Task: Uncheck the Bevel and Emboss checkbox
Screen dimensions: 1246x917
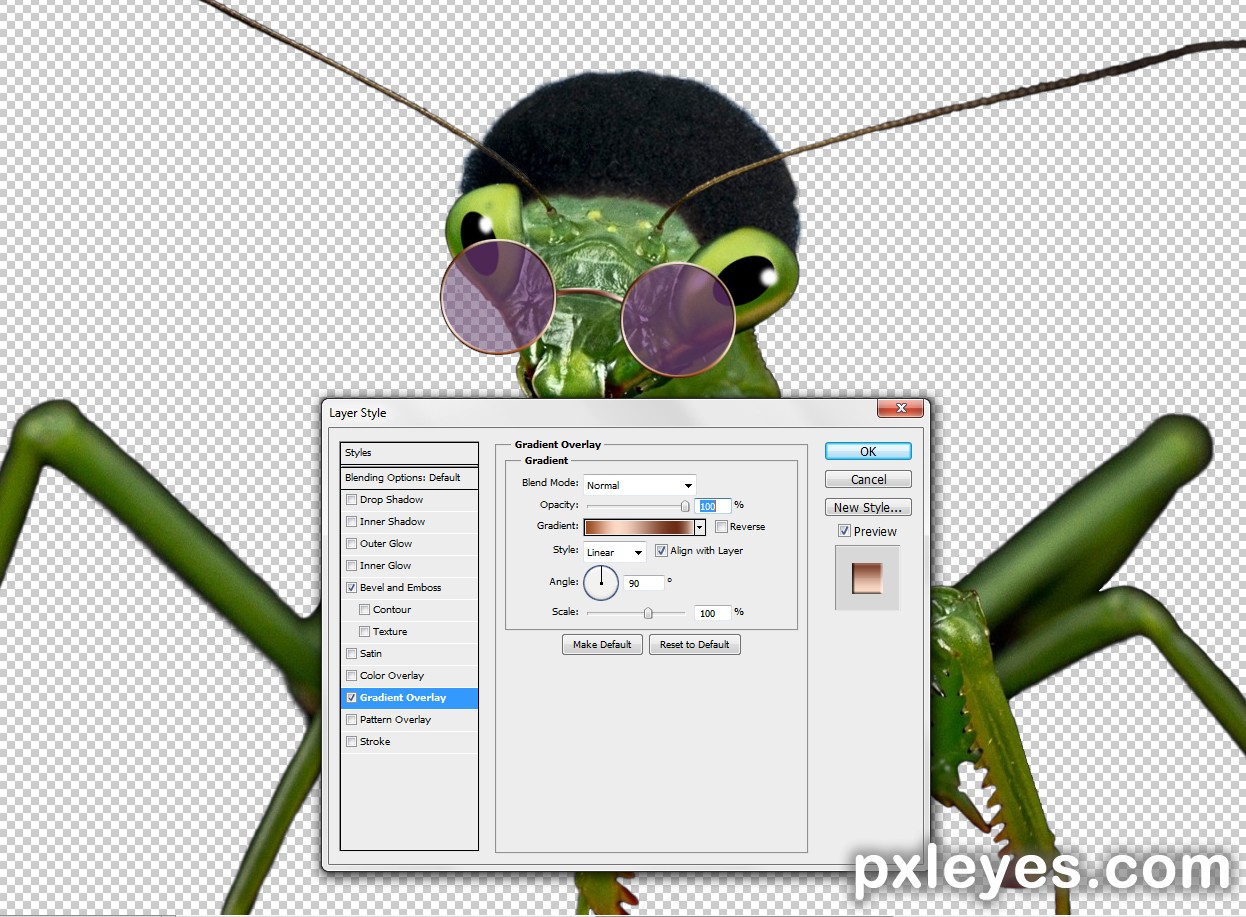Action: click(x=351, y=588)
